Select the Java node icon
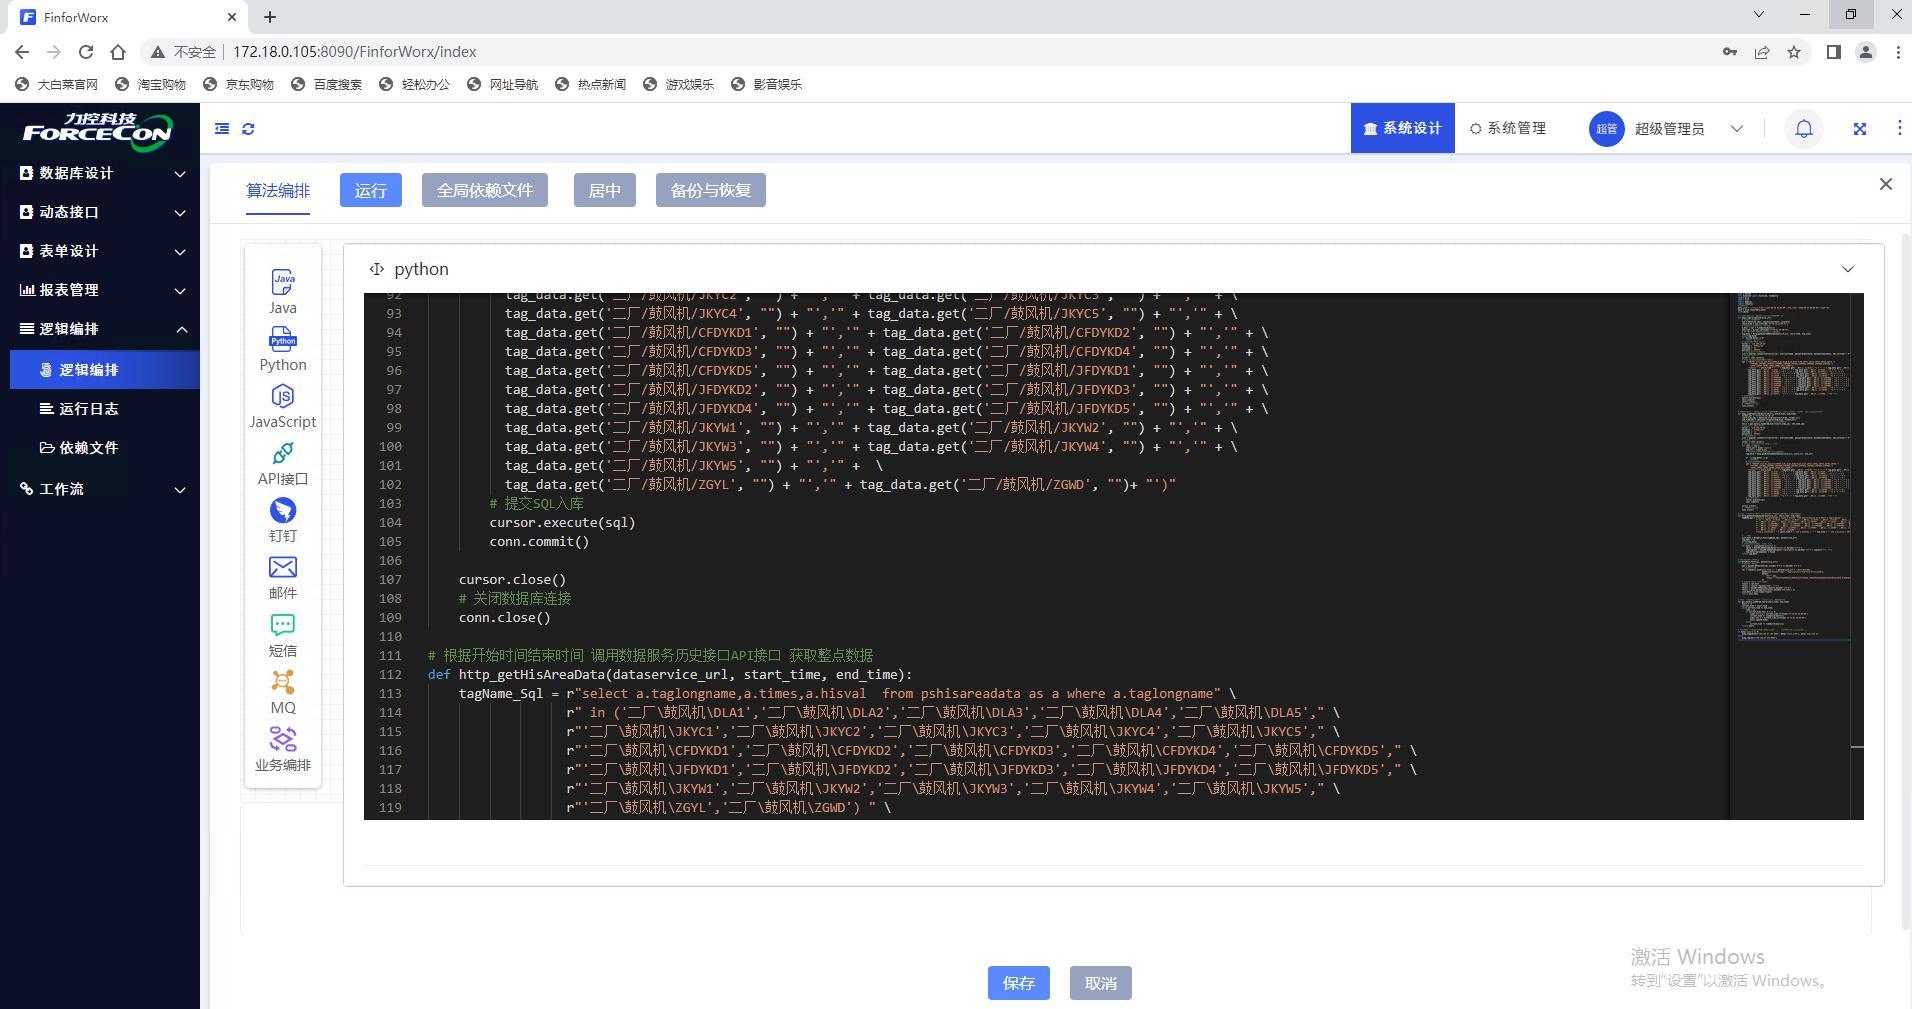The image size is (1912, 1009). pyautogui.click(x=283, y=282)
